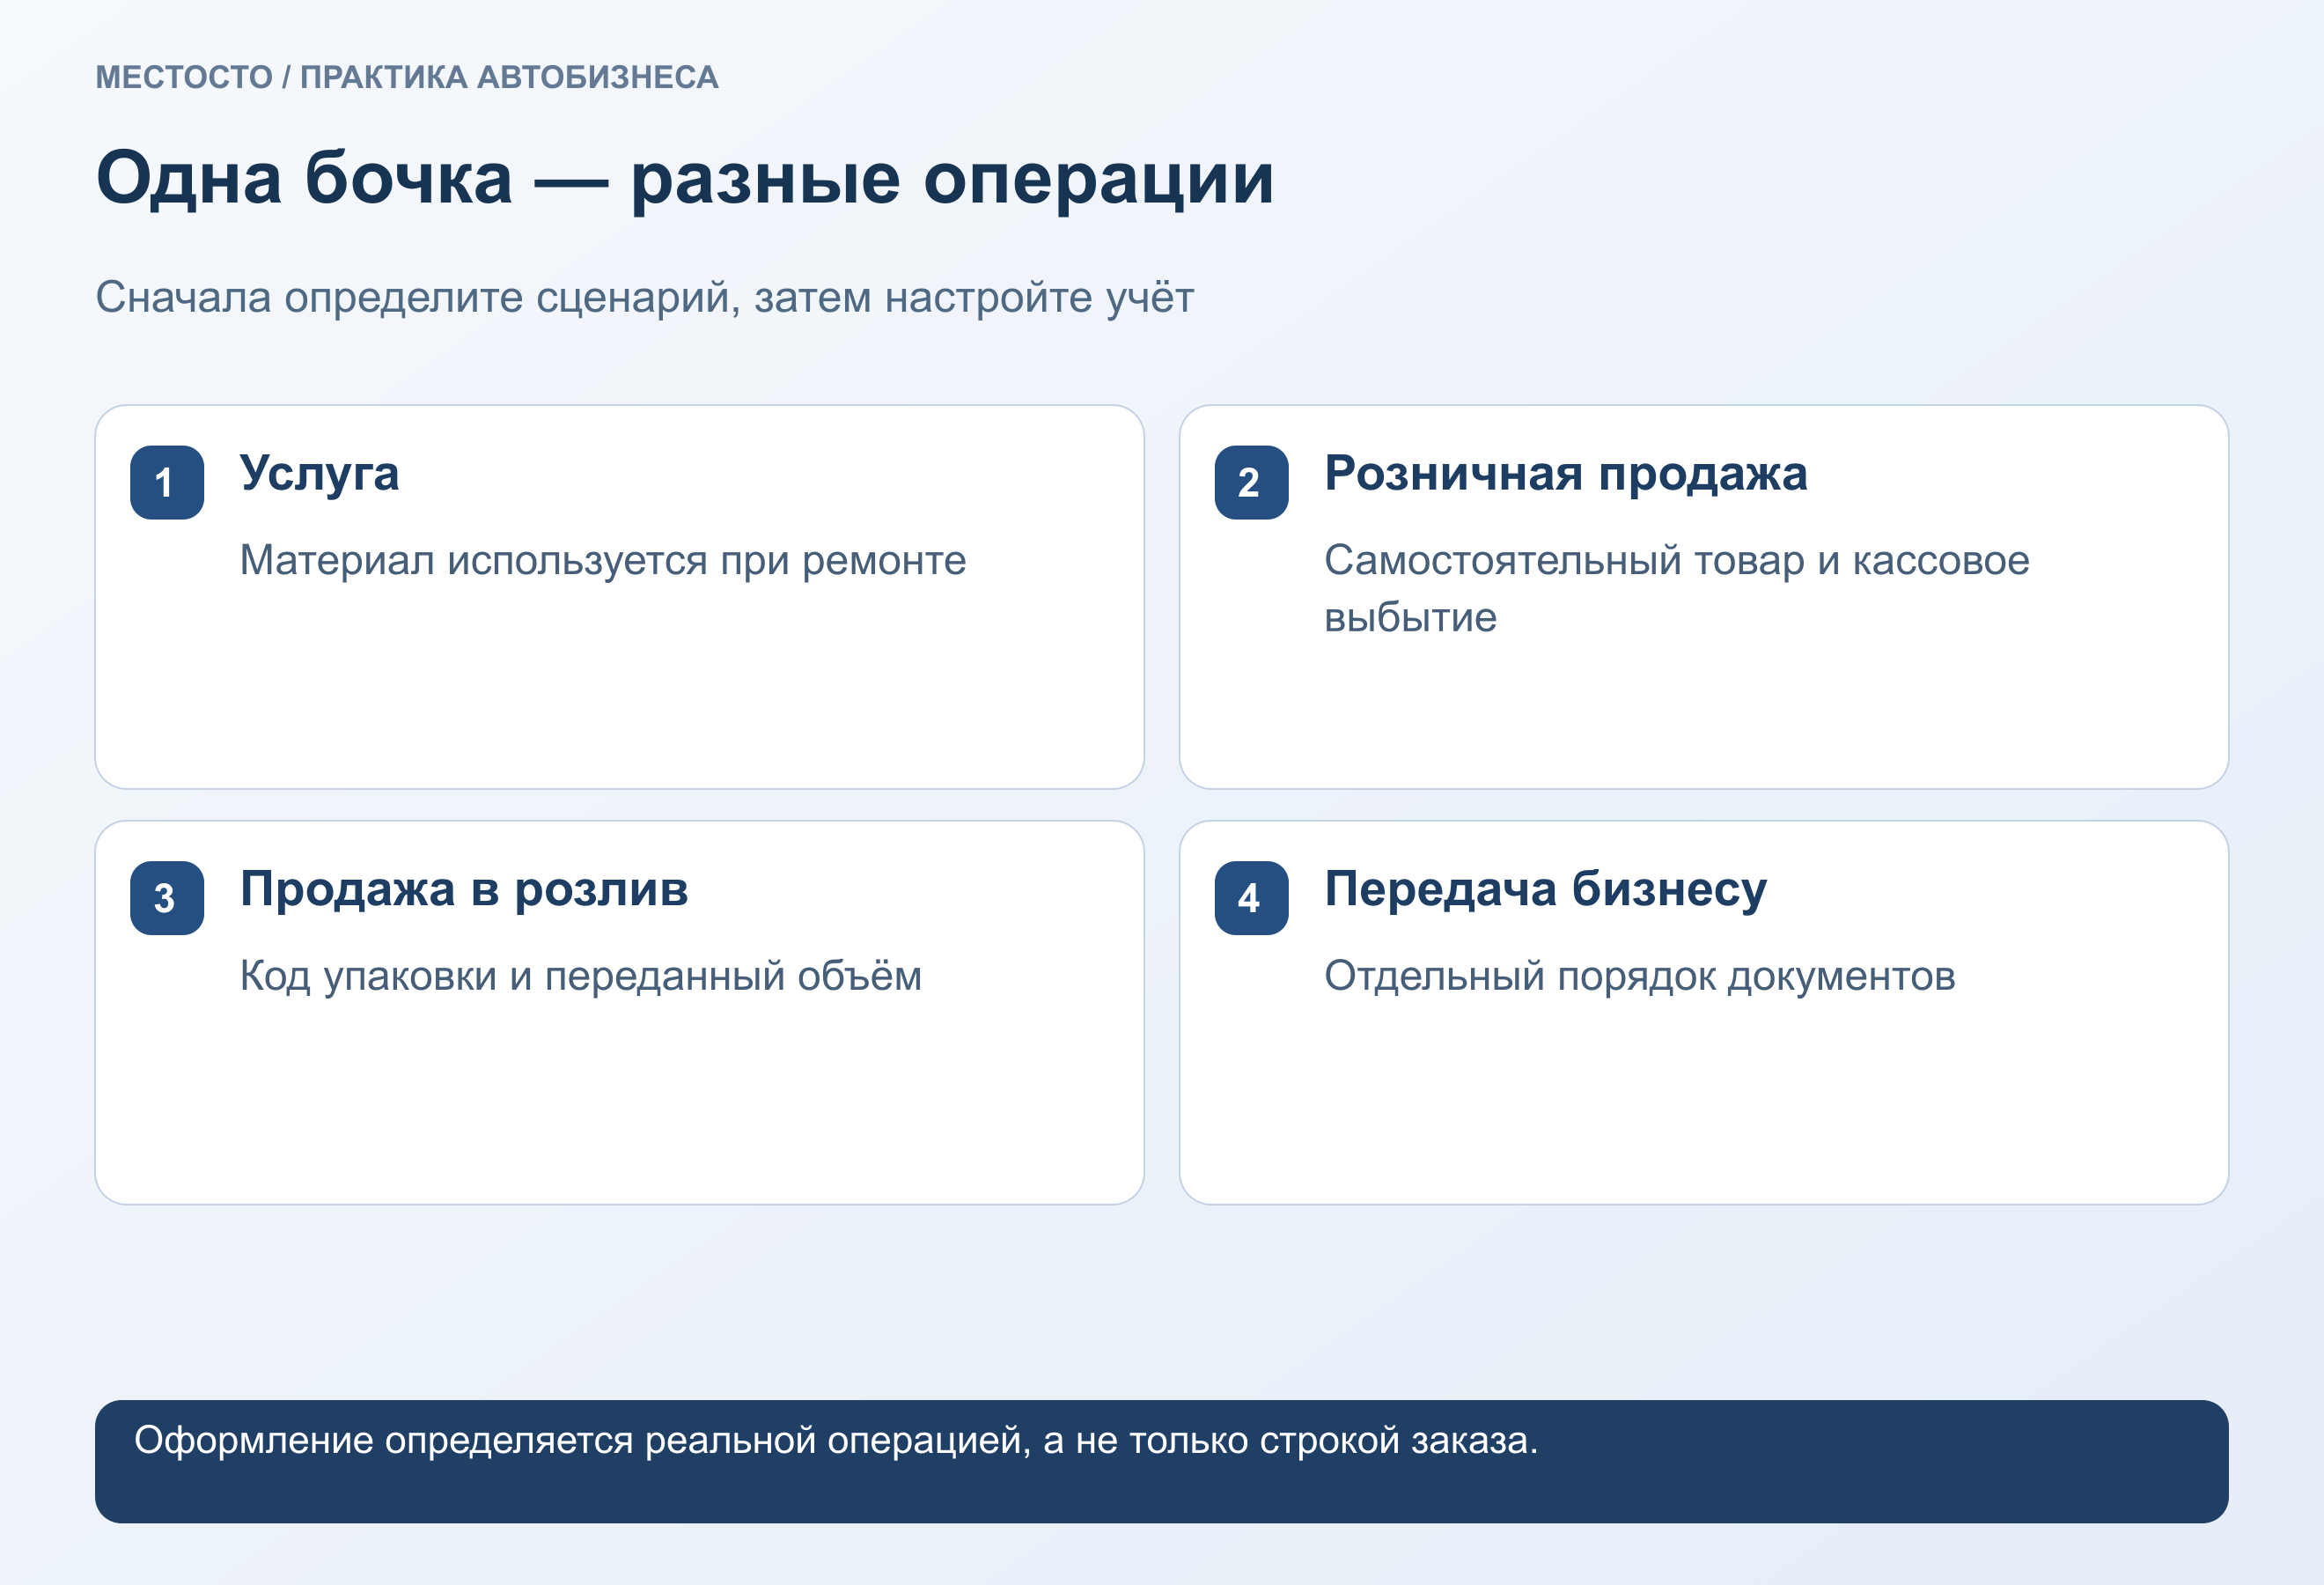Click the number 4 badge on Передача бизнесу card
This screenshot has height=1585, width=2324.
(x=1251, y=898)
